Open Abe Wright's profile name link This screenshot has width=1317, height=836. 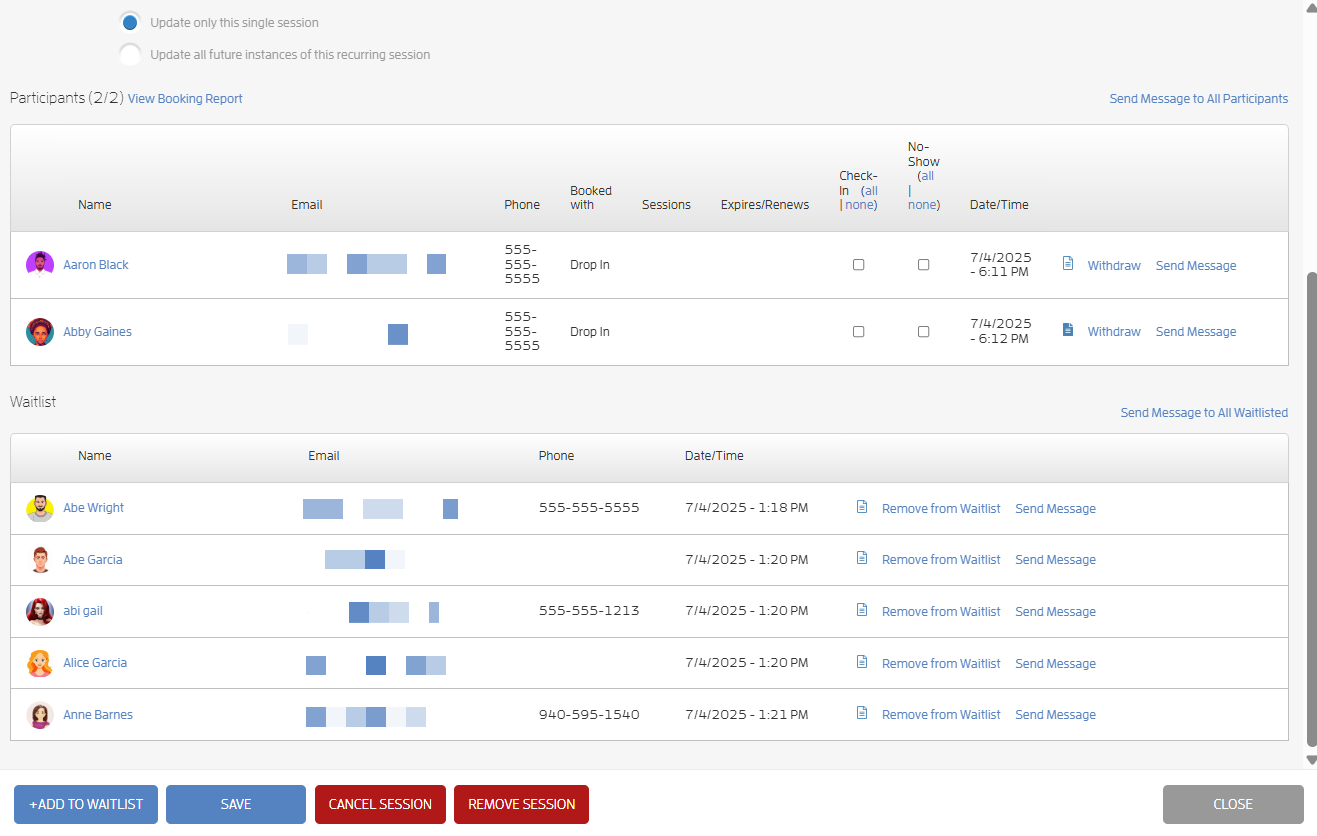point(94,508)
